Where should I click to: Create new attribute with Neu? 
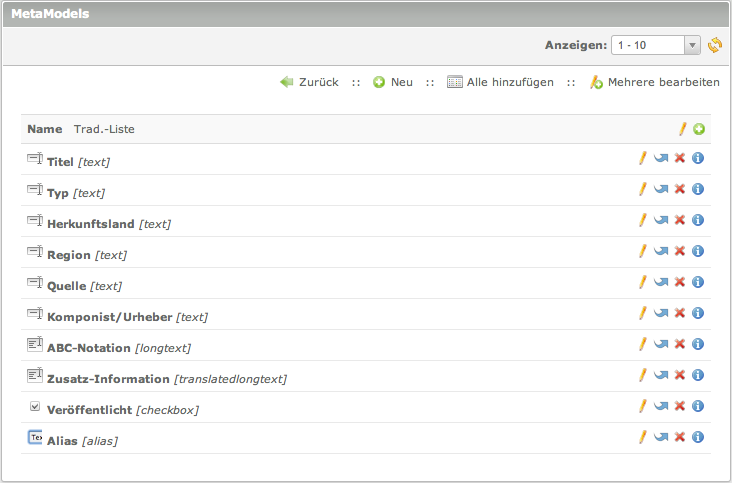pyautogui.click(x=393, y=82)
